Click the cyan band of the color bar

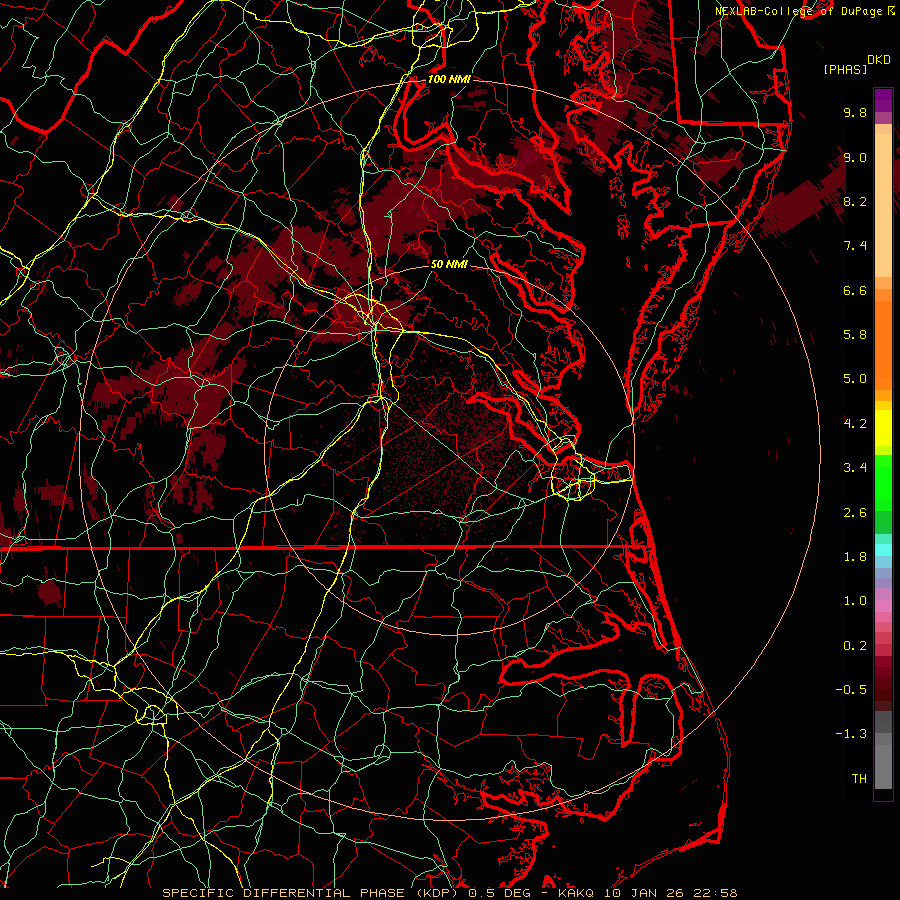pyautogui.click(x=883, y=550)
